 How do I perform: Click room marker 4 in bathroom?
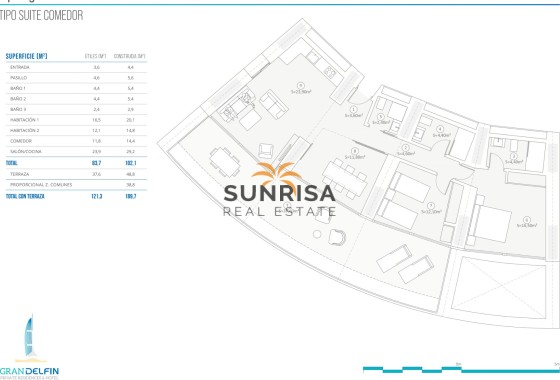click(441, 130)
